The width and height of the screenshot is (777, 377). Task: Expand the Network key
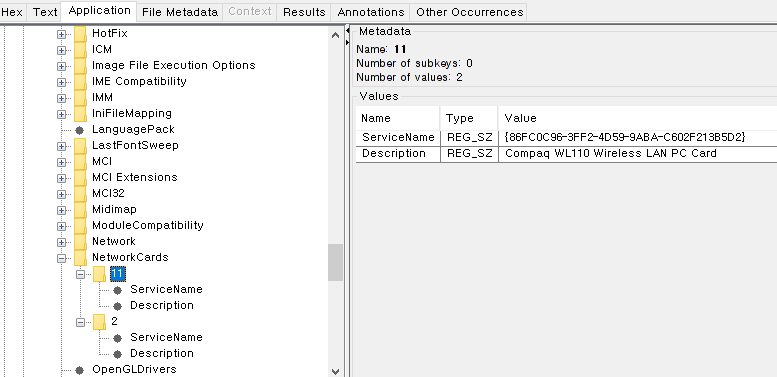pos(61,242)
